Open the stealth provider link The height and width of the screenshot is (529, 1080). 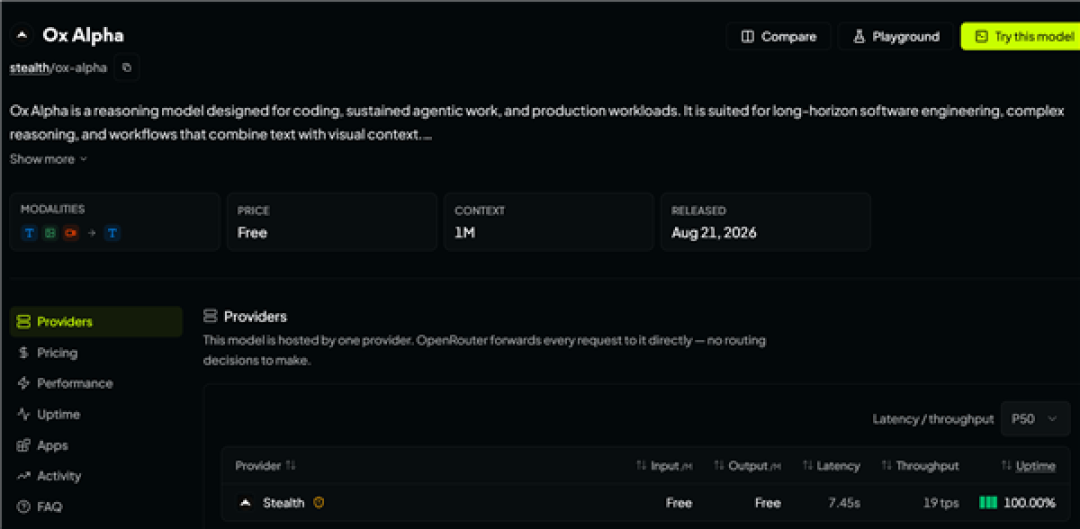30,68
